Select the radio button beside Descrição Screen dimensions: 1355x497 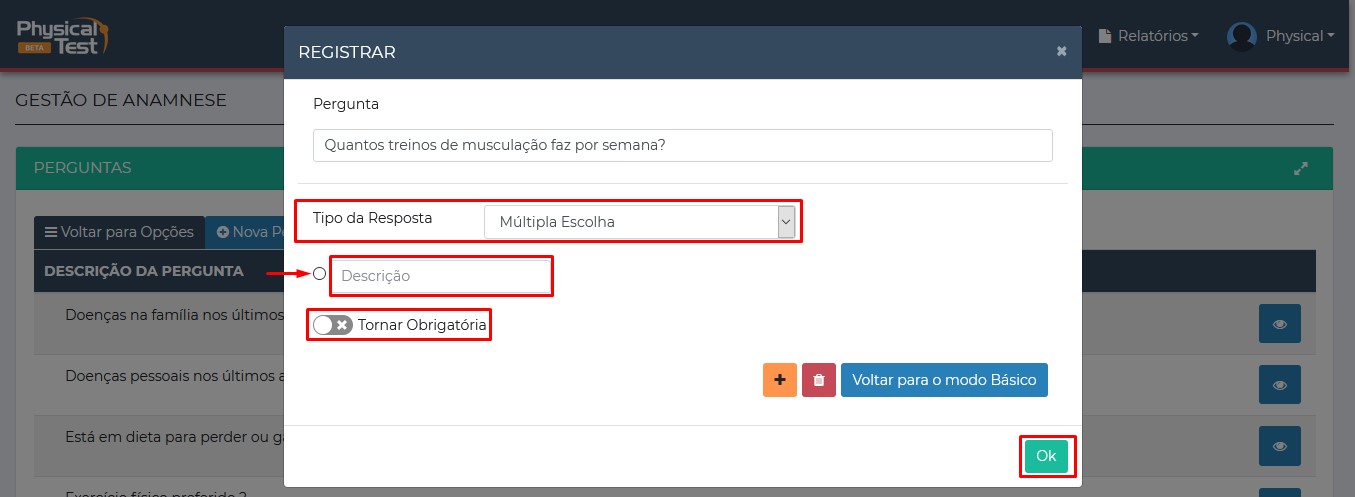click(320, 274)
